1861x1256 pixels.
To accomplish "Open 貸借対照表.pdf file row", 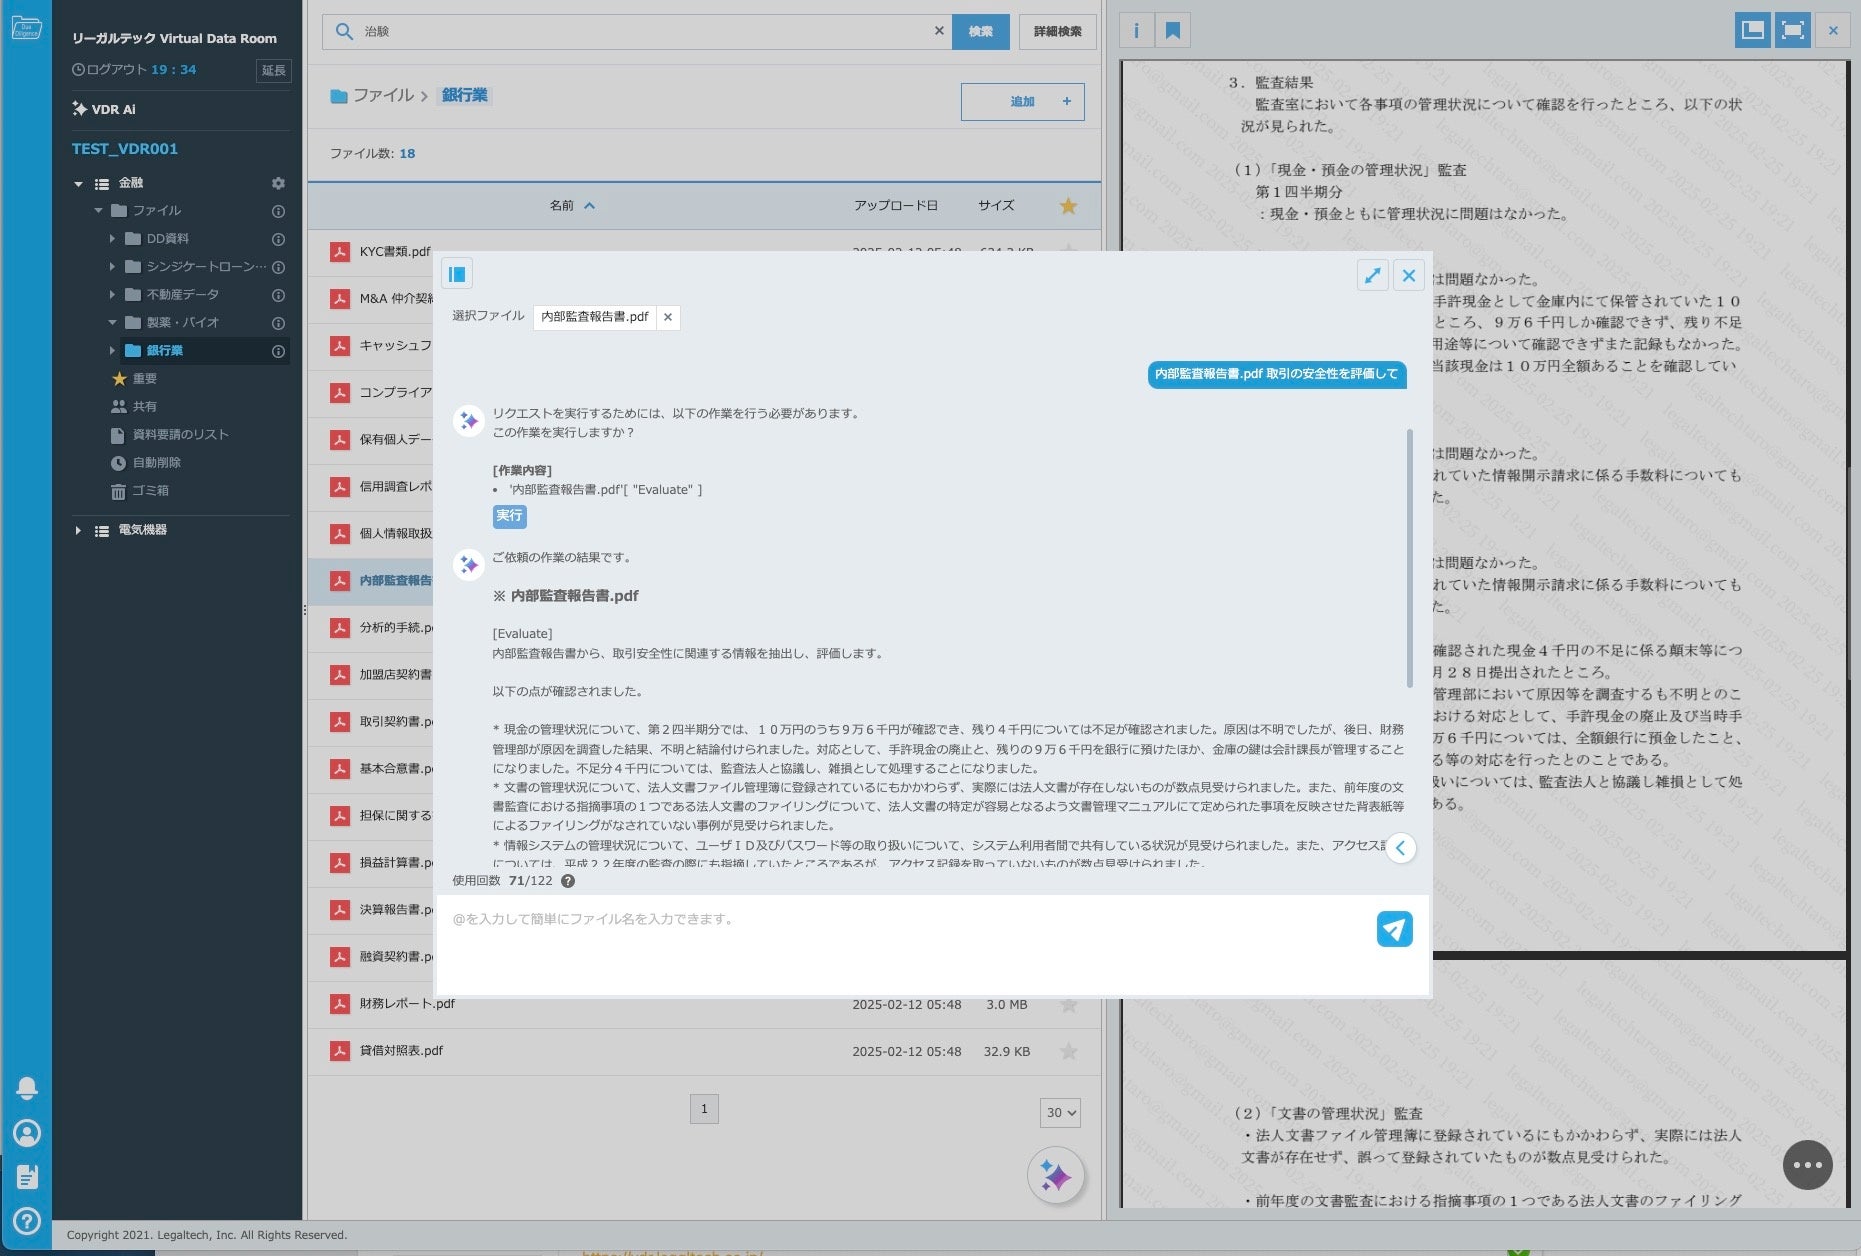I will click(x=703, y=1051).
